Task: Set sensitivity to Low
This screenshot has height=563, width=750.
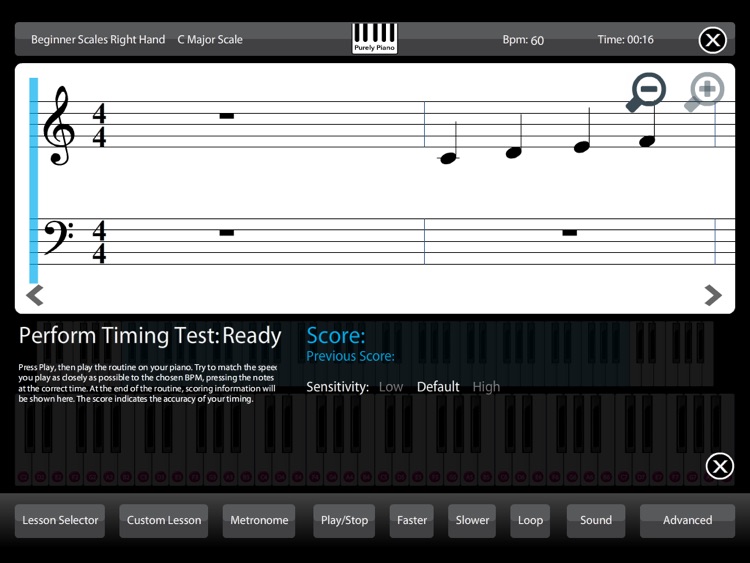Action: [x=391, y=386]
